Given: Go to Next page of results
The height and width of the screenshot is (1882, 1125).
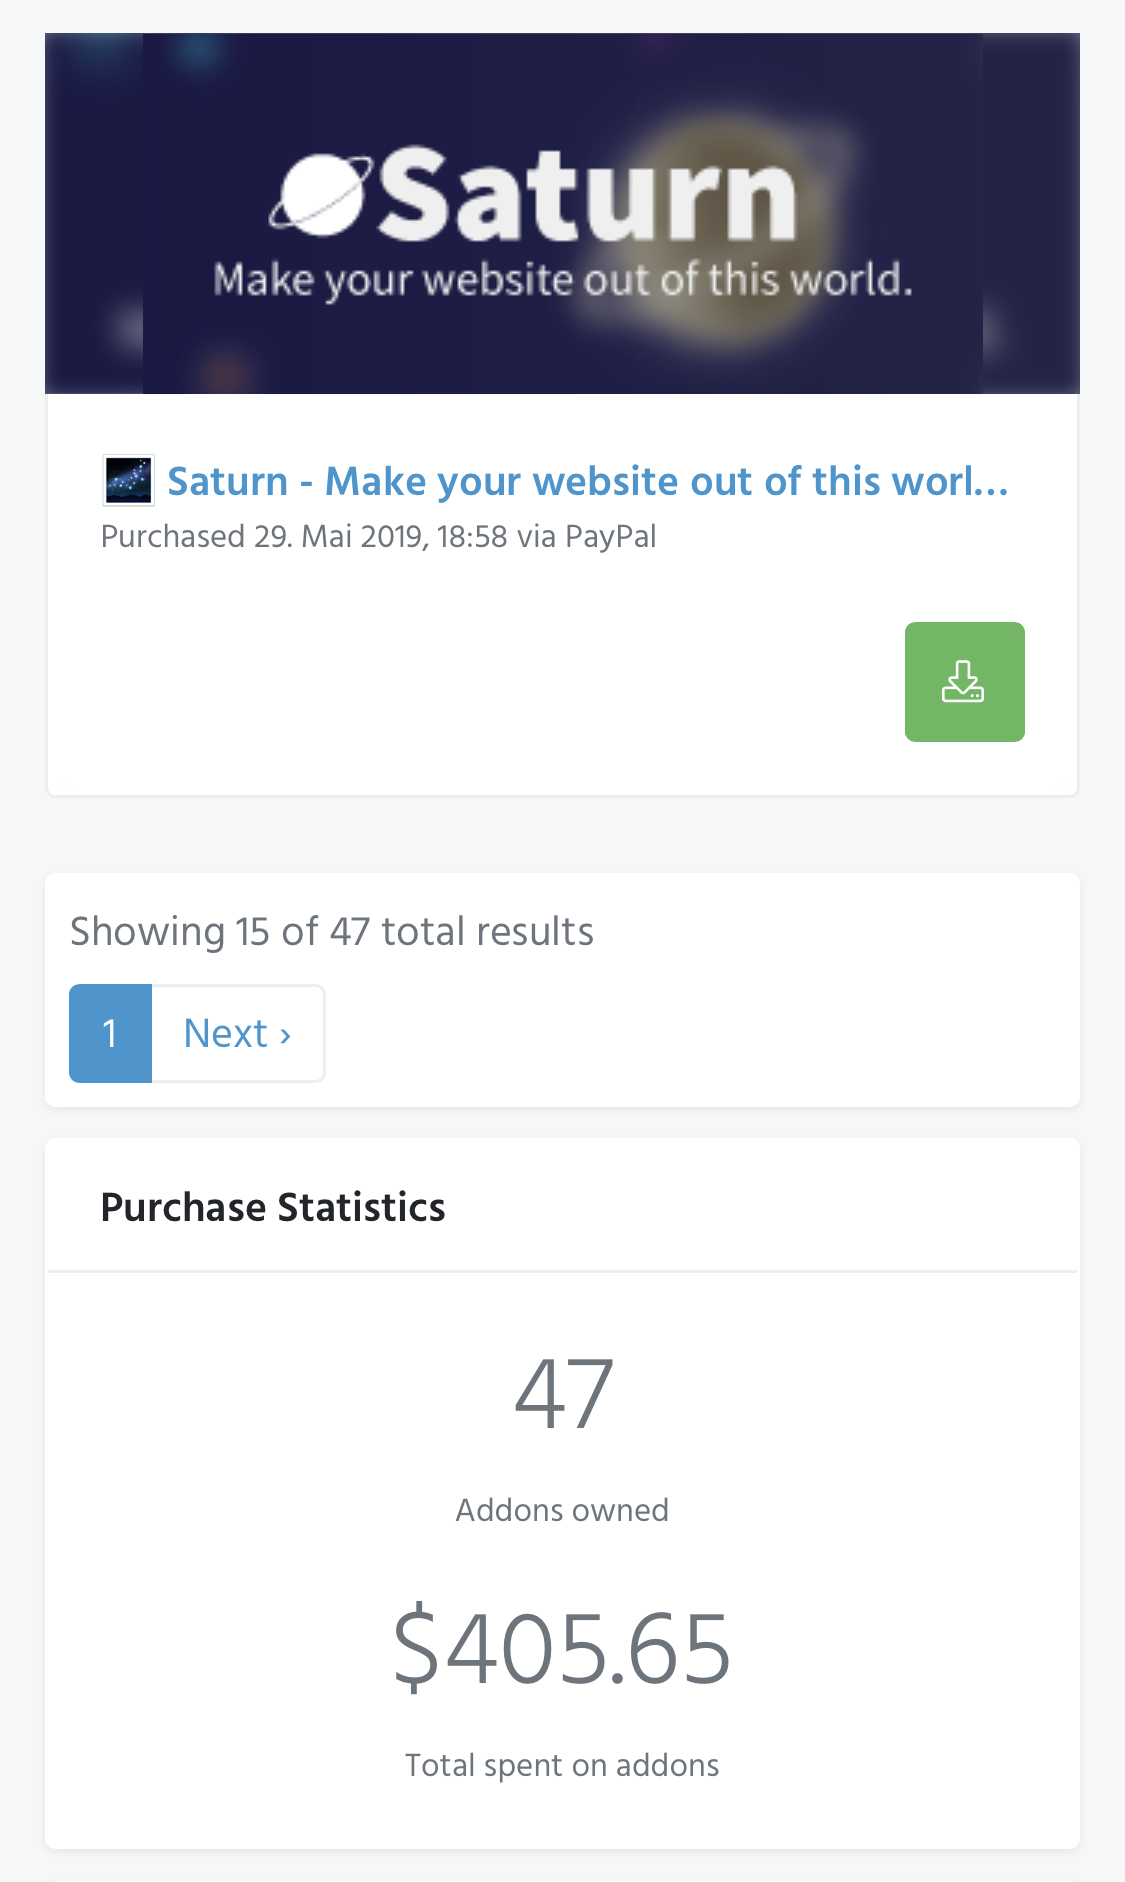Looking at the screenshot, I should coord(238,1033).
